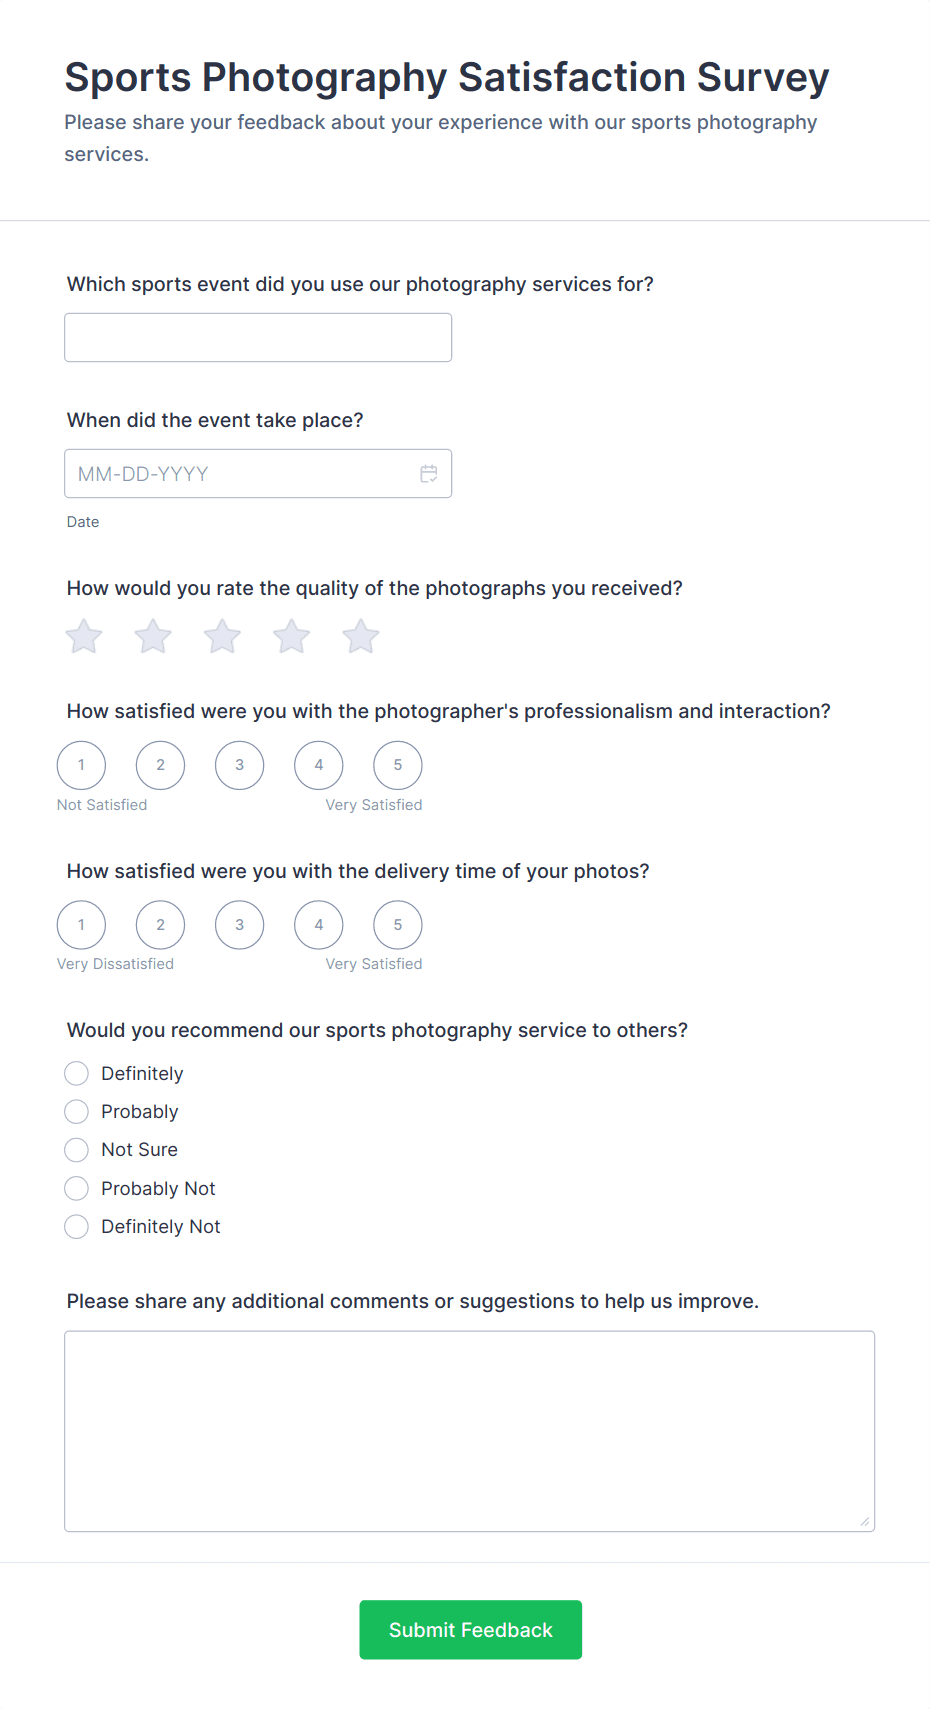
Task: Choose the fifth star rating
Action: 361,636
